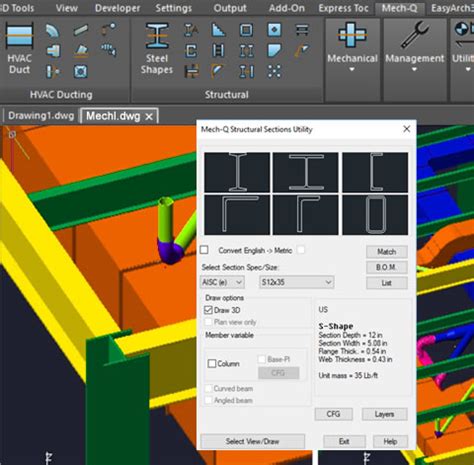The image size is (474, 465).
Task: Click the Layers button
Action: coord(385,414)
